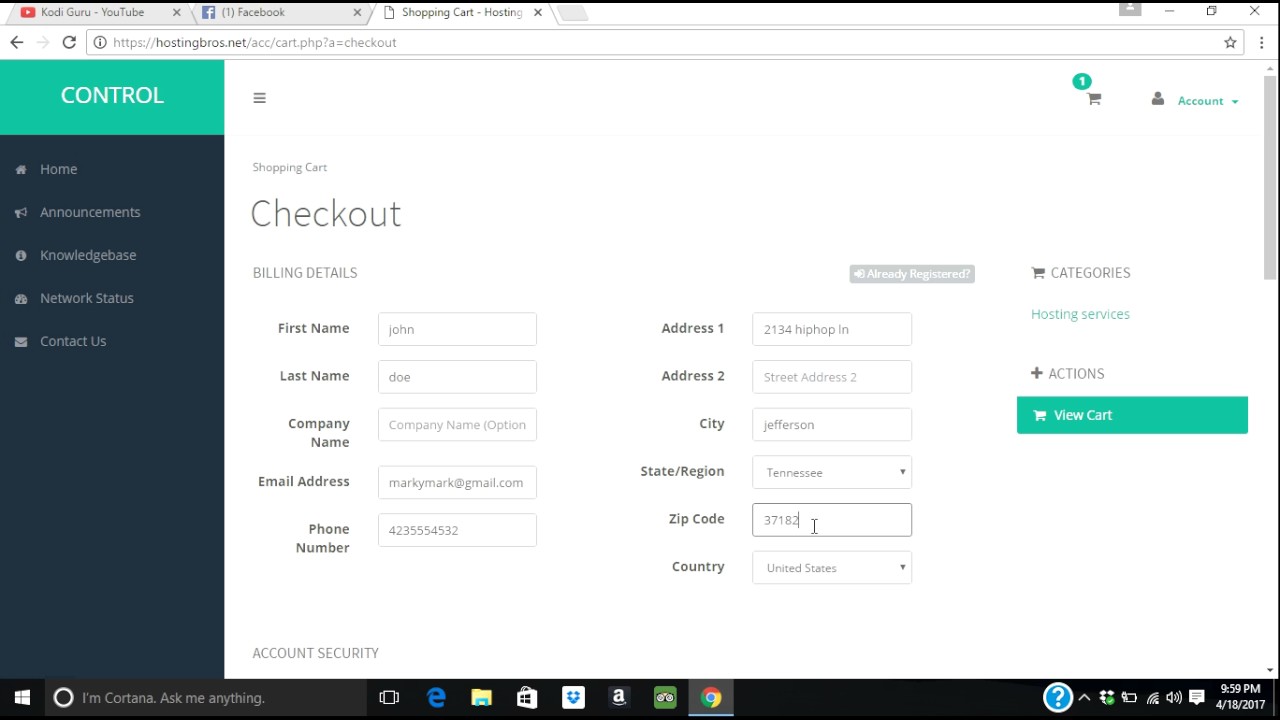Open File Explorer from the taskbar

[482, 698]
